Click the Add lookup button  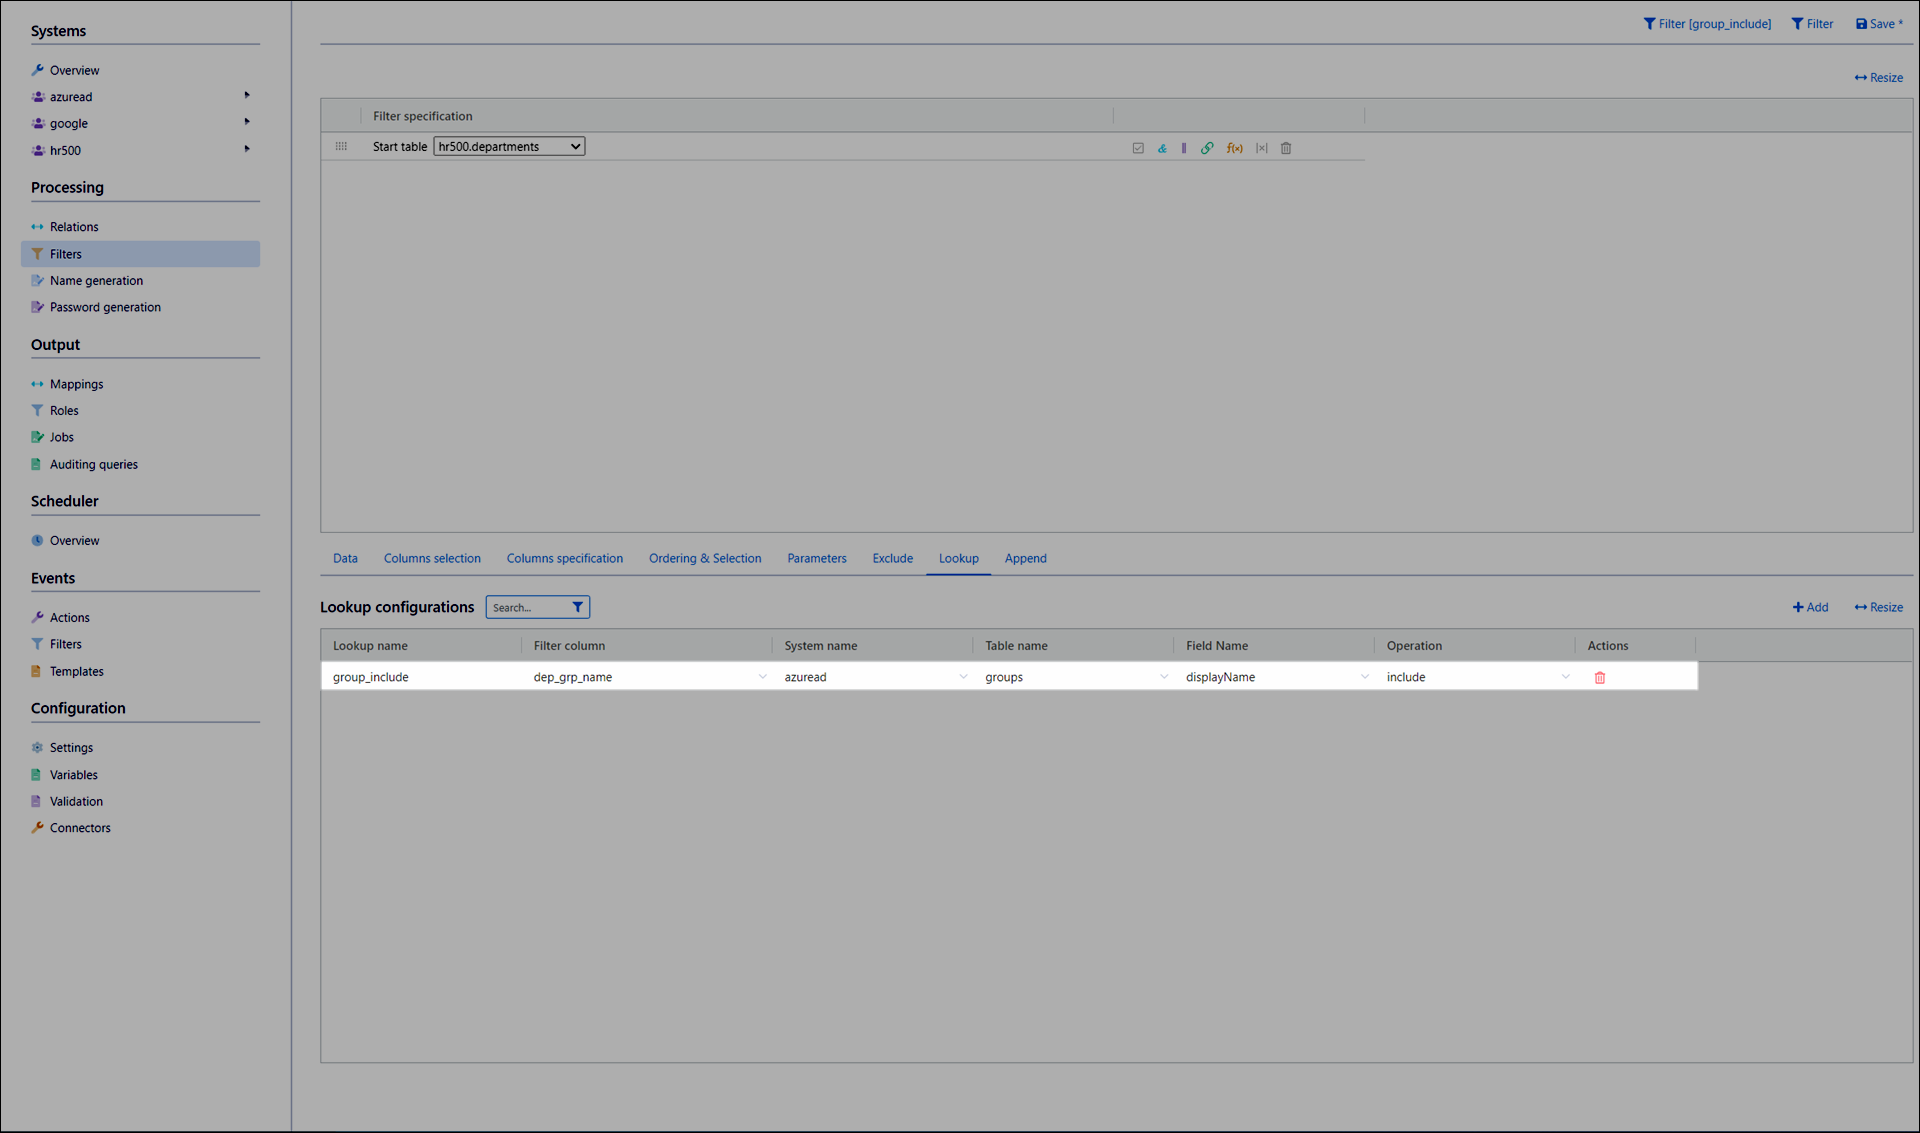tap(1810, 607)
